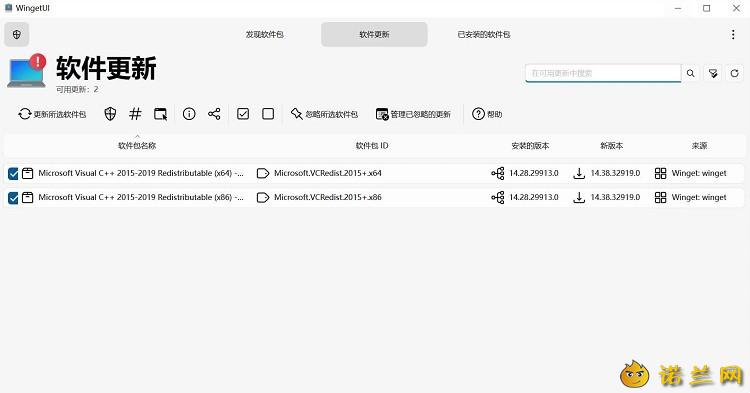Click package icon in x64 row
The height and width of the screenshot is (393, 750).
coord(28,173)
